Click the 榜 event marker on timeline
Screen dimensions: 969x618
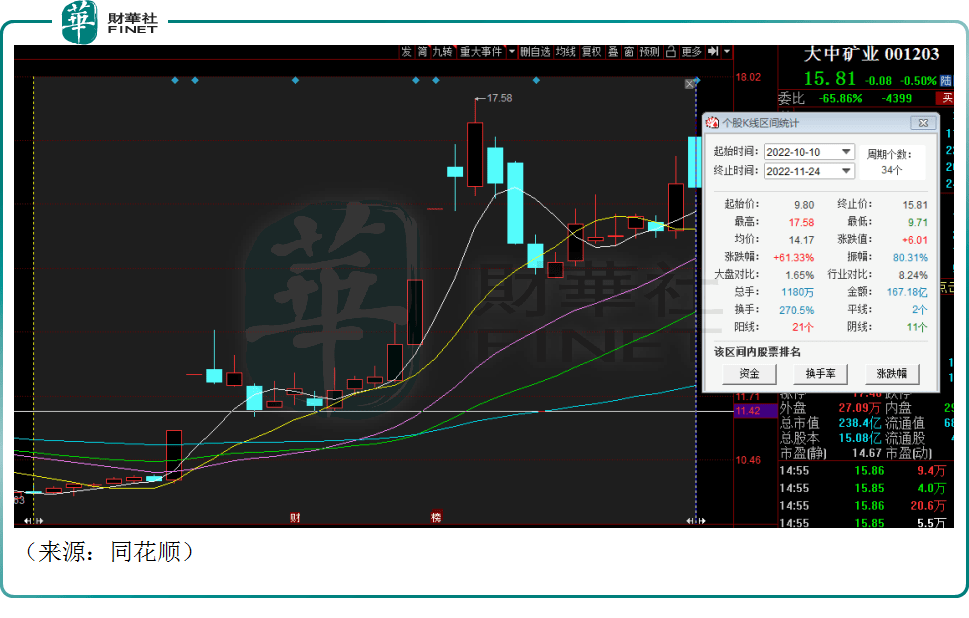[435, 517]
